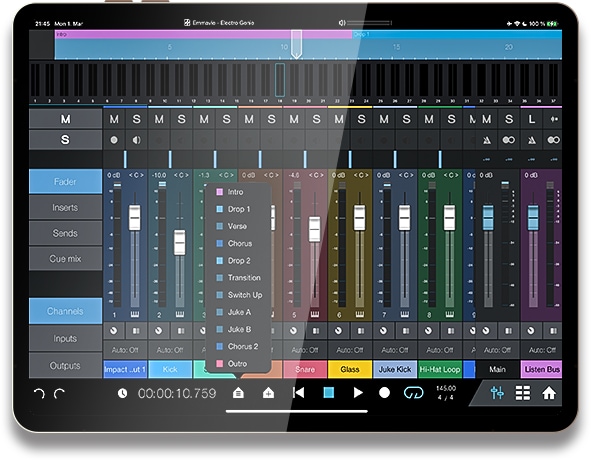Open Auto: Off dropdown on Main channel
The image size is (591, 460).
tap(497, 350)
